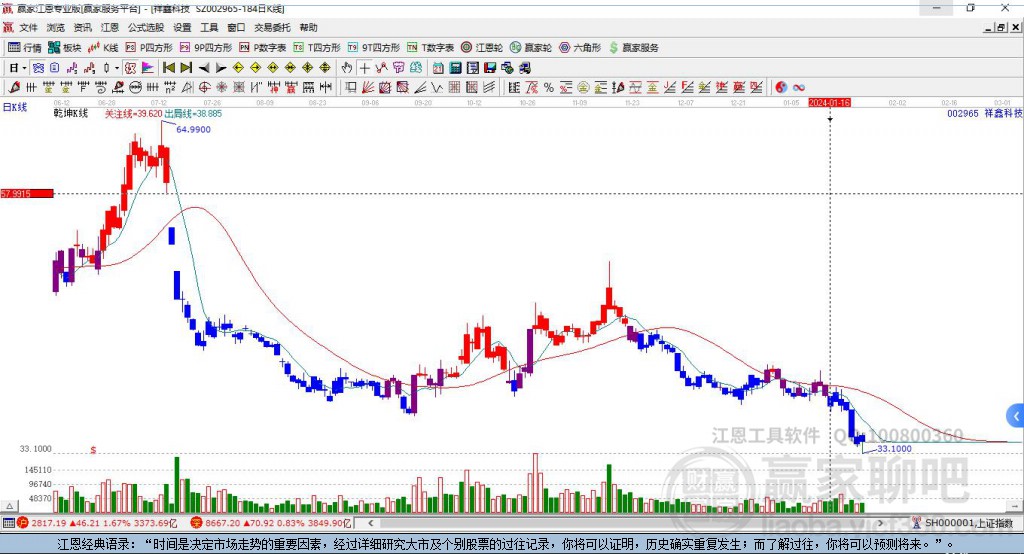Click the red dollar marker on volume pane
The width and height of the screenshot is (1024, 554).
coord(93,449)
